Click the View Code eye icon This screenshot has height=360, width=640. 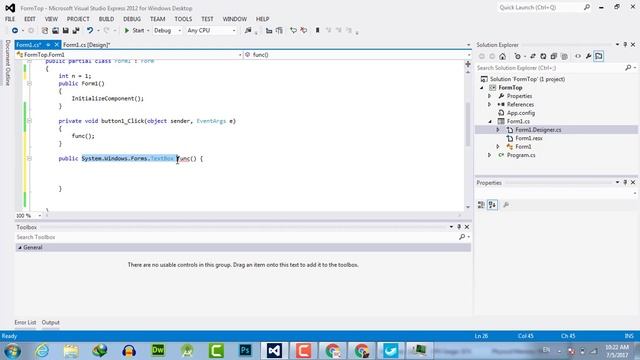pyautogui.click(x=578, y=56)
